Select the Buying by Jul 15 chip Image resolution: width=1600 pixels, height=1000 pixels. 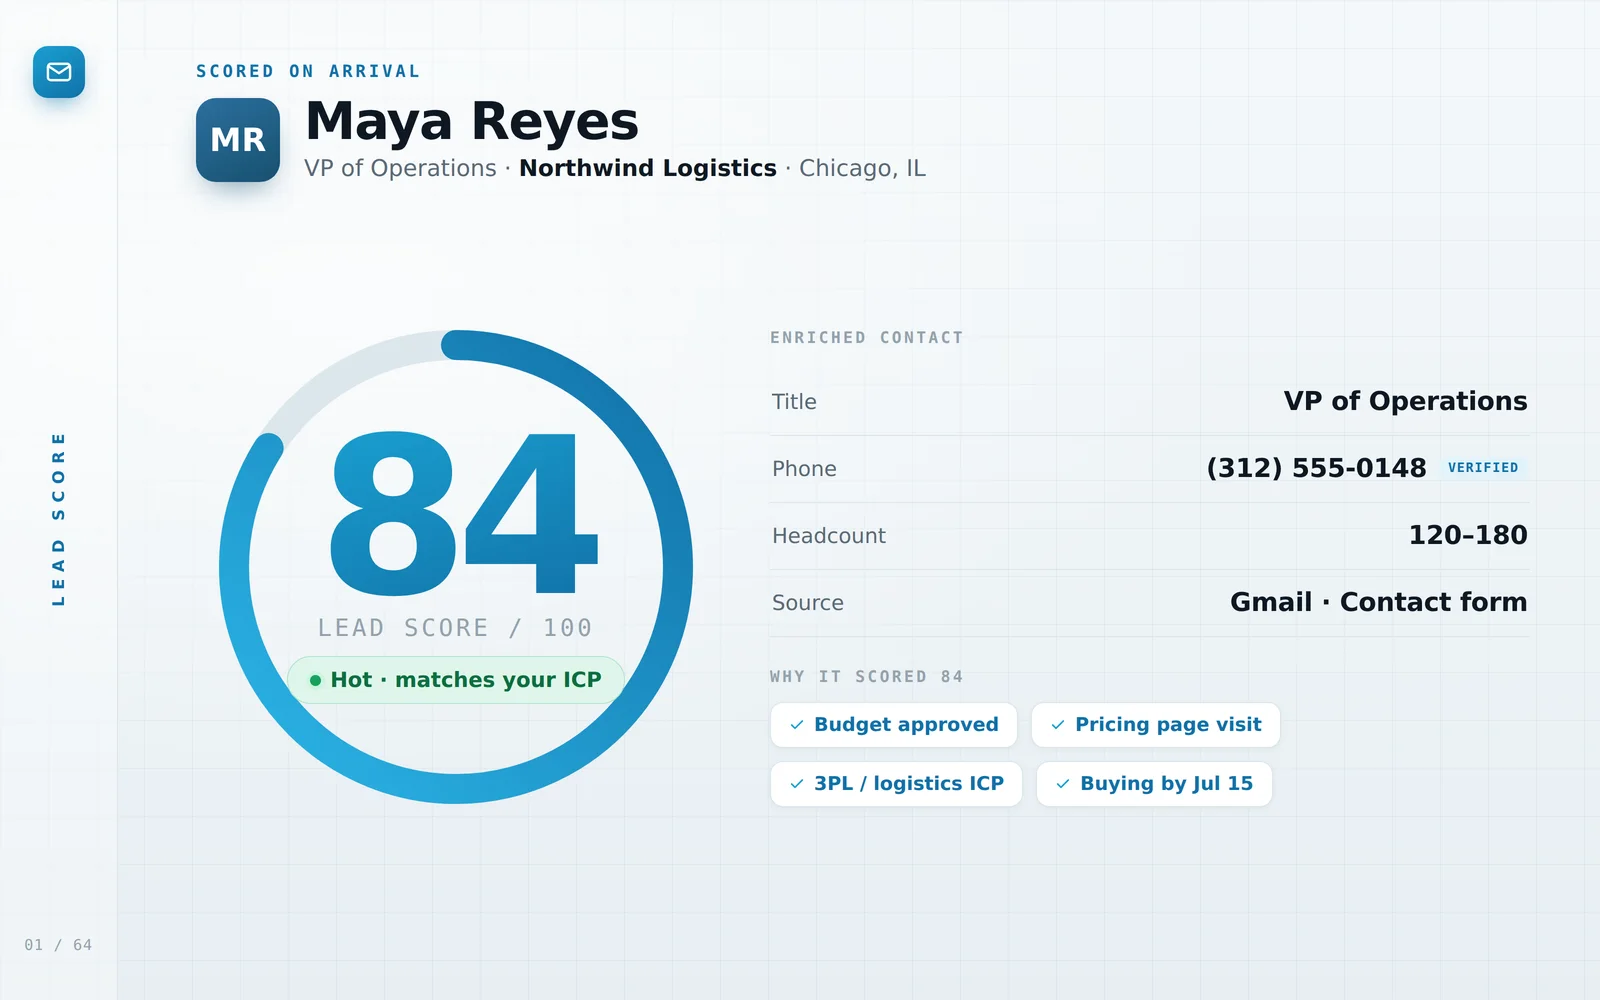[x=1154, y=784]
